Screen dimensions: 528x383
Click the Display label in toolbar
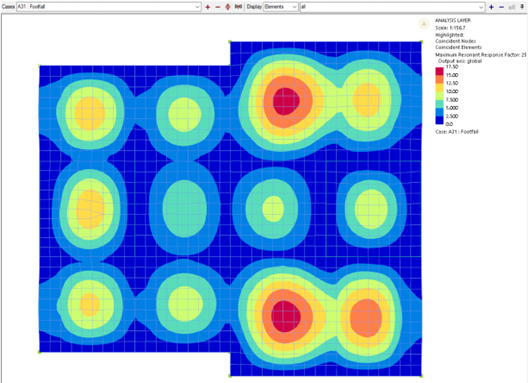coord(254,7)
